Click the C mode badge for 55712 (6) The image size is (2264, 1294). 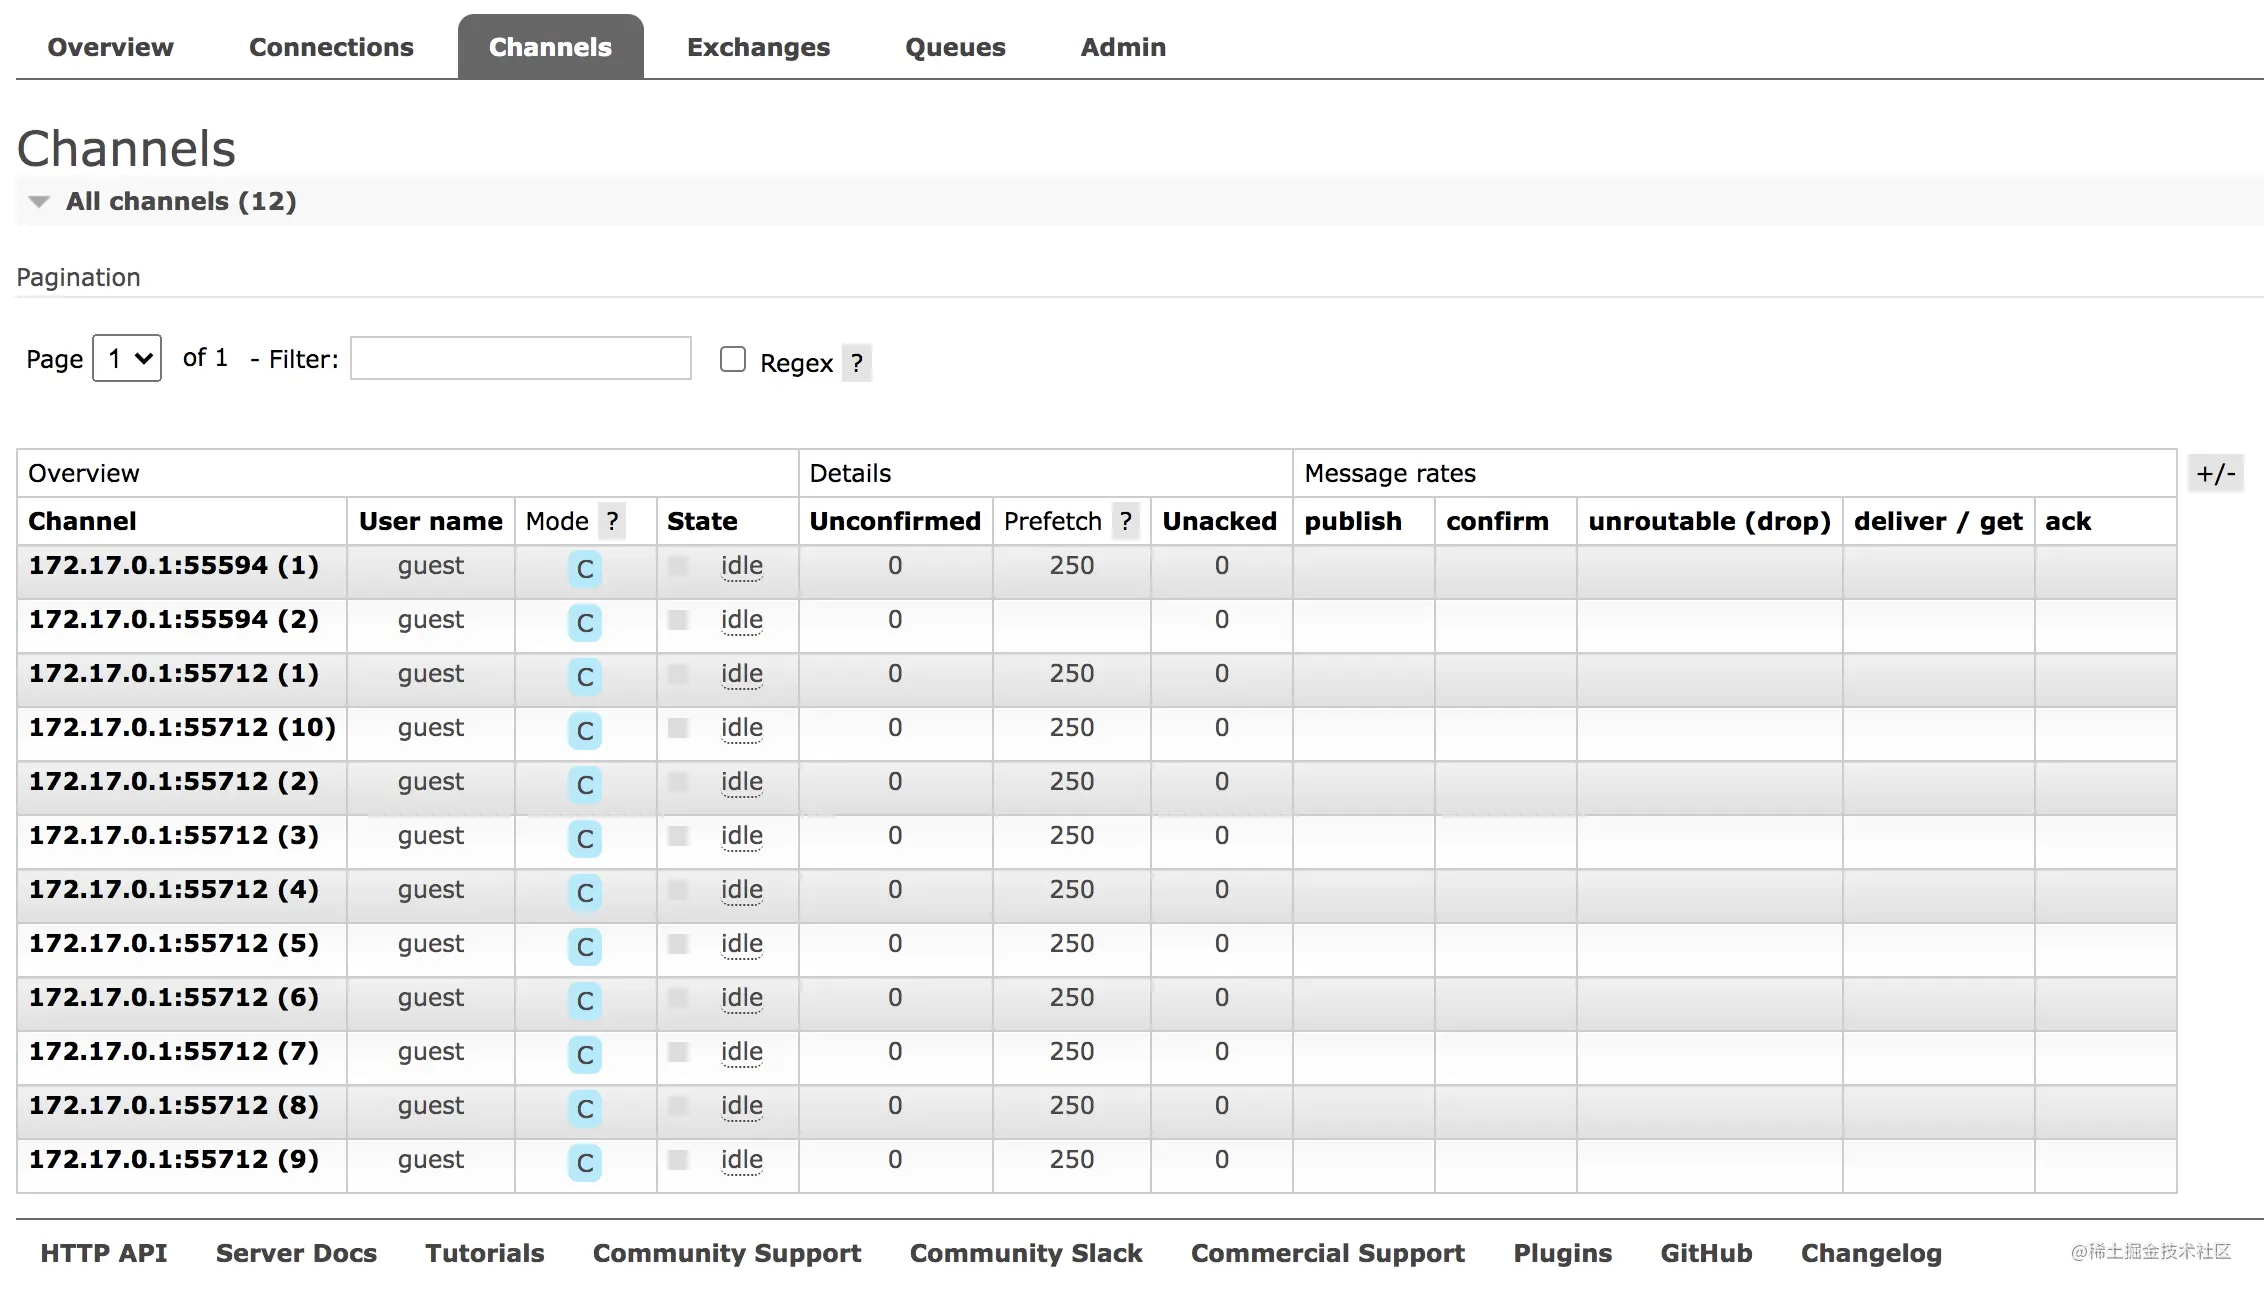[x=585, y=1001]
